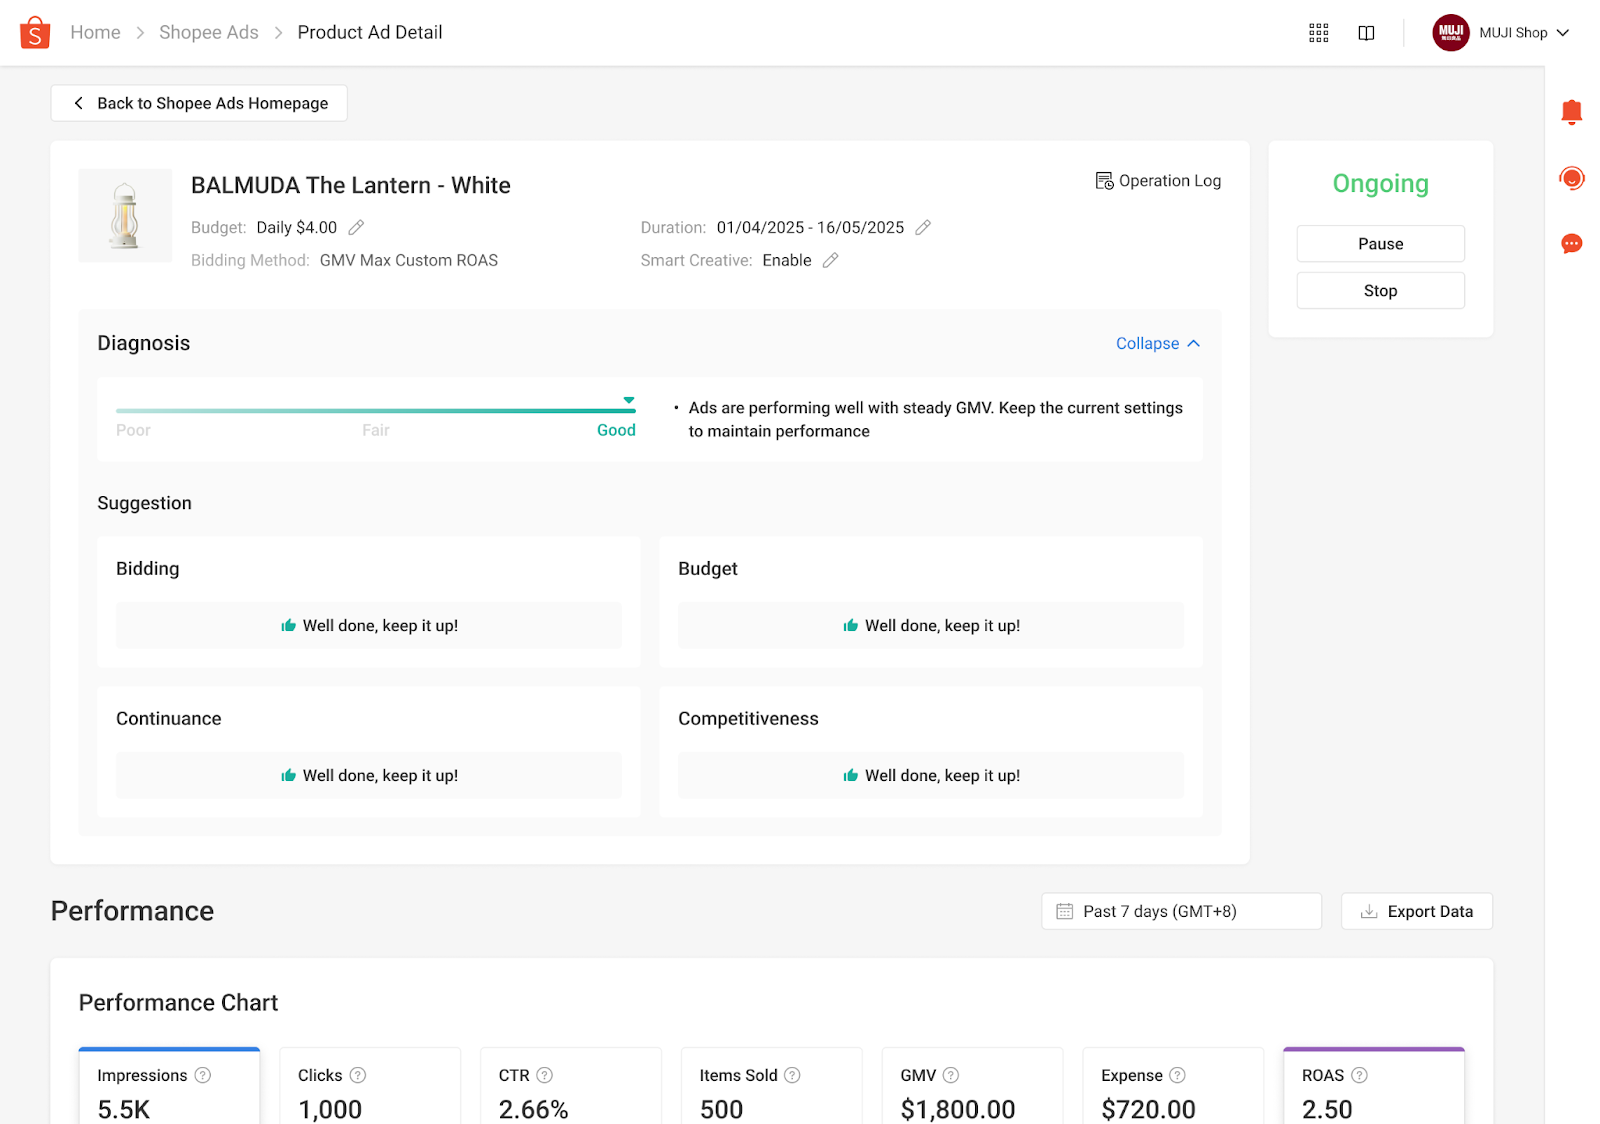Click GMV help question icon
The image size is (1600, 1124).
(951, 1075)
